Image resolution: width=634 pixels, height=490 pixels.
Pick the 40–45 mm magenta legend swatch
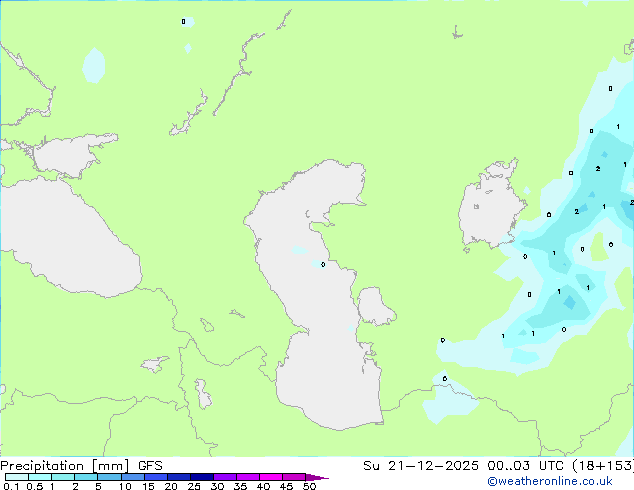pos(271,477)
